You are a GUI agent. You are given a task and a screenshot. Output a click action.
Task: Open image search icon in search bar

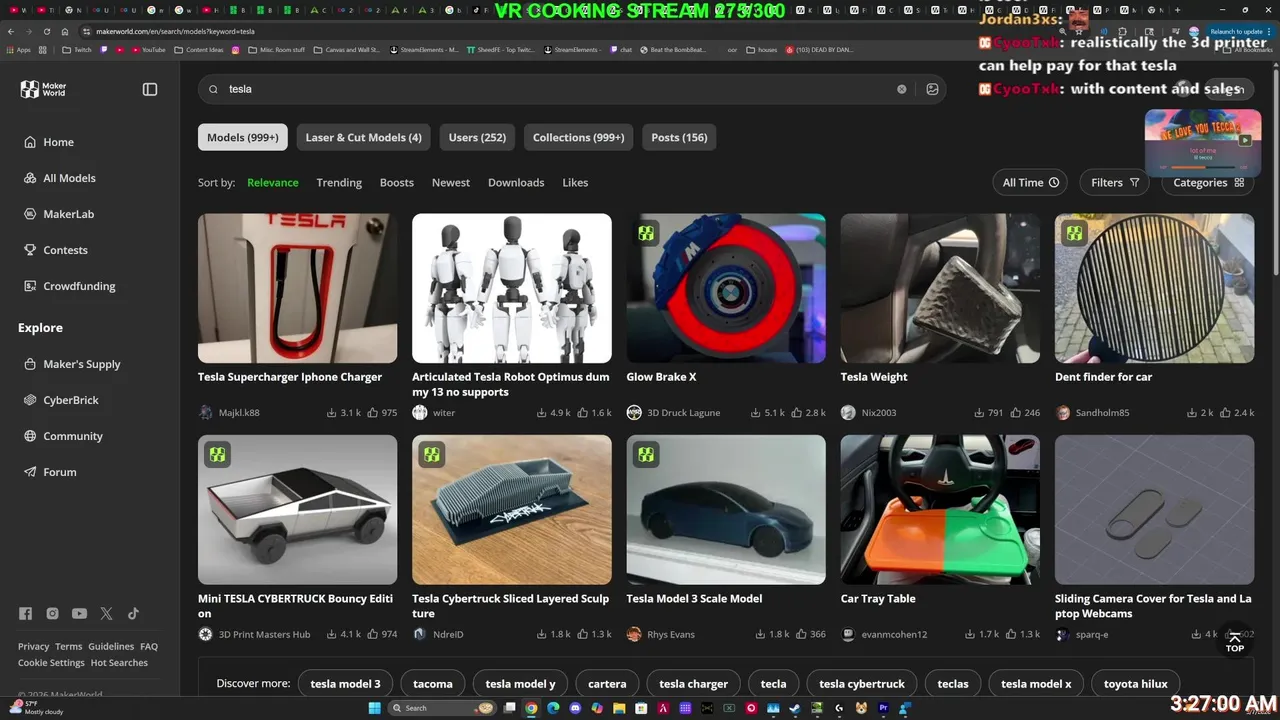[x=932, y=89]
